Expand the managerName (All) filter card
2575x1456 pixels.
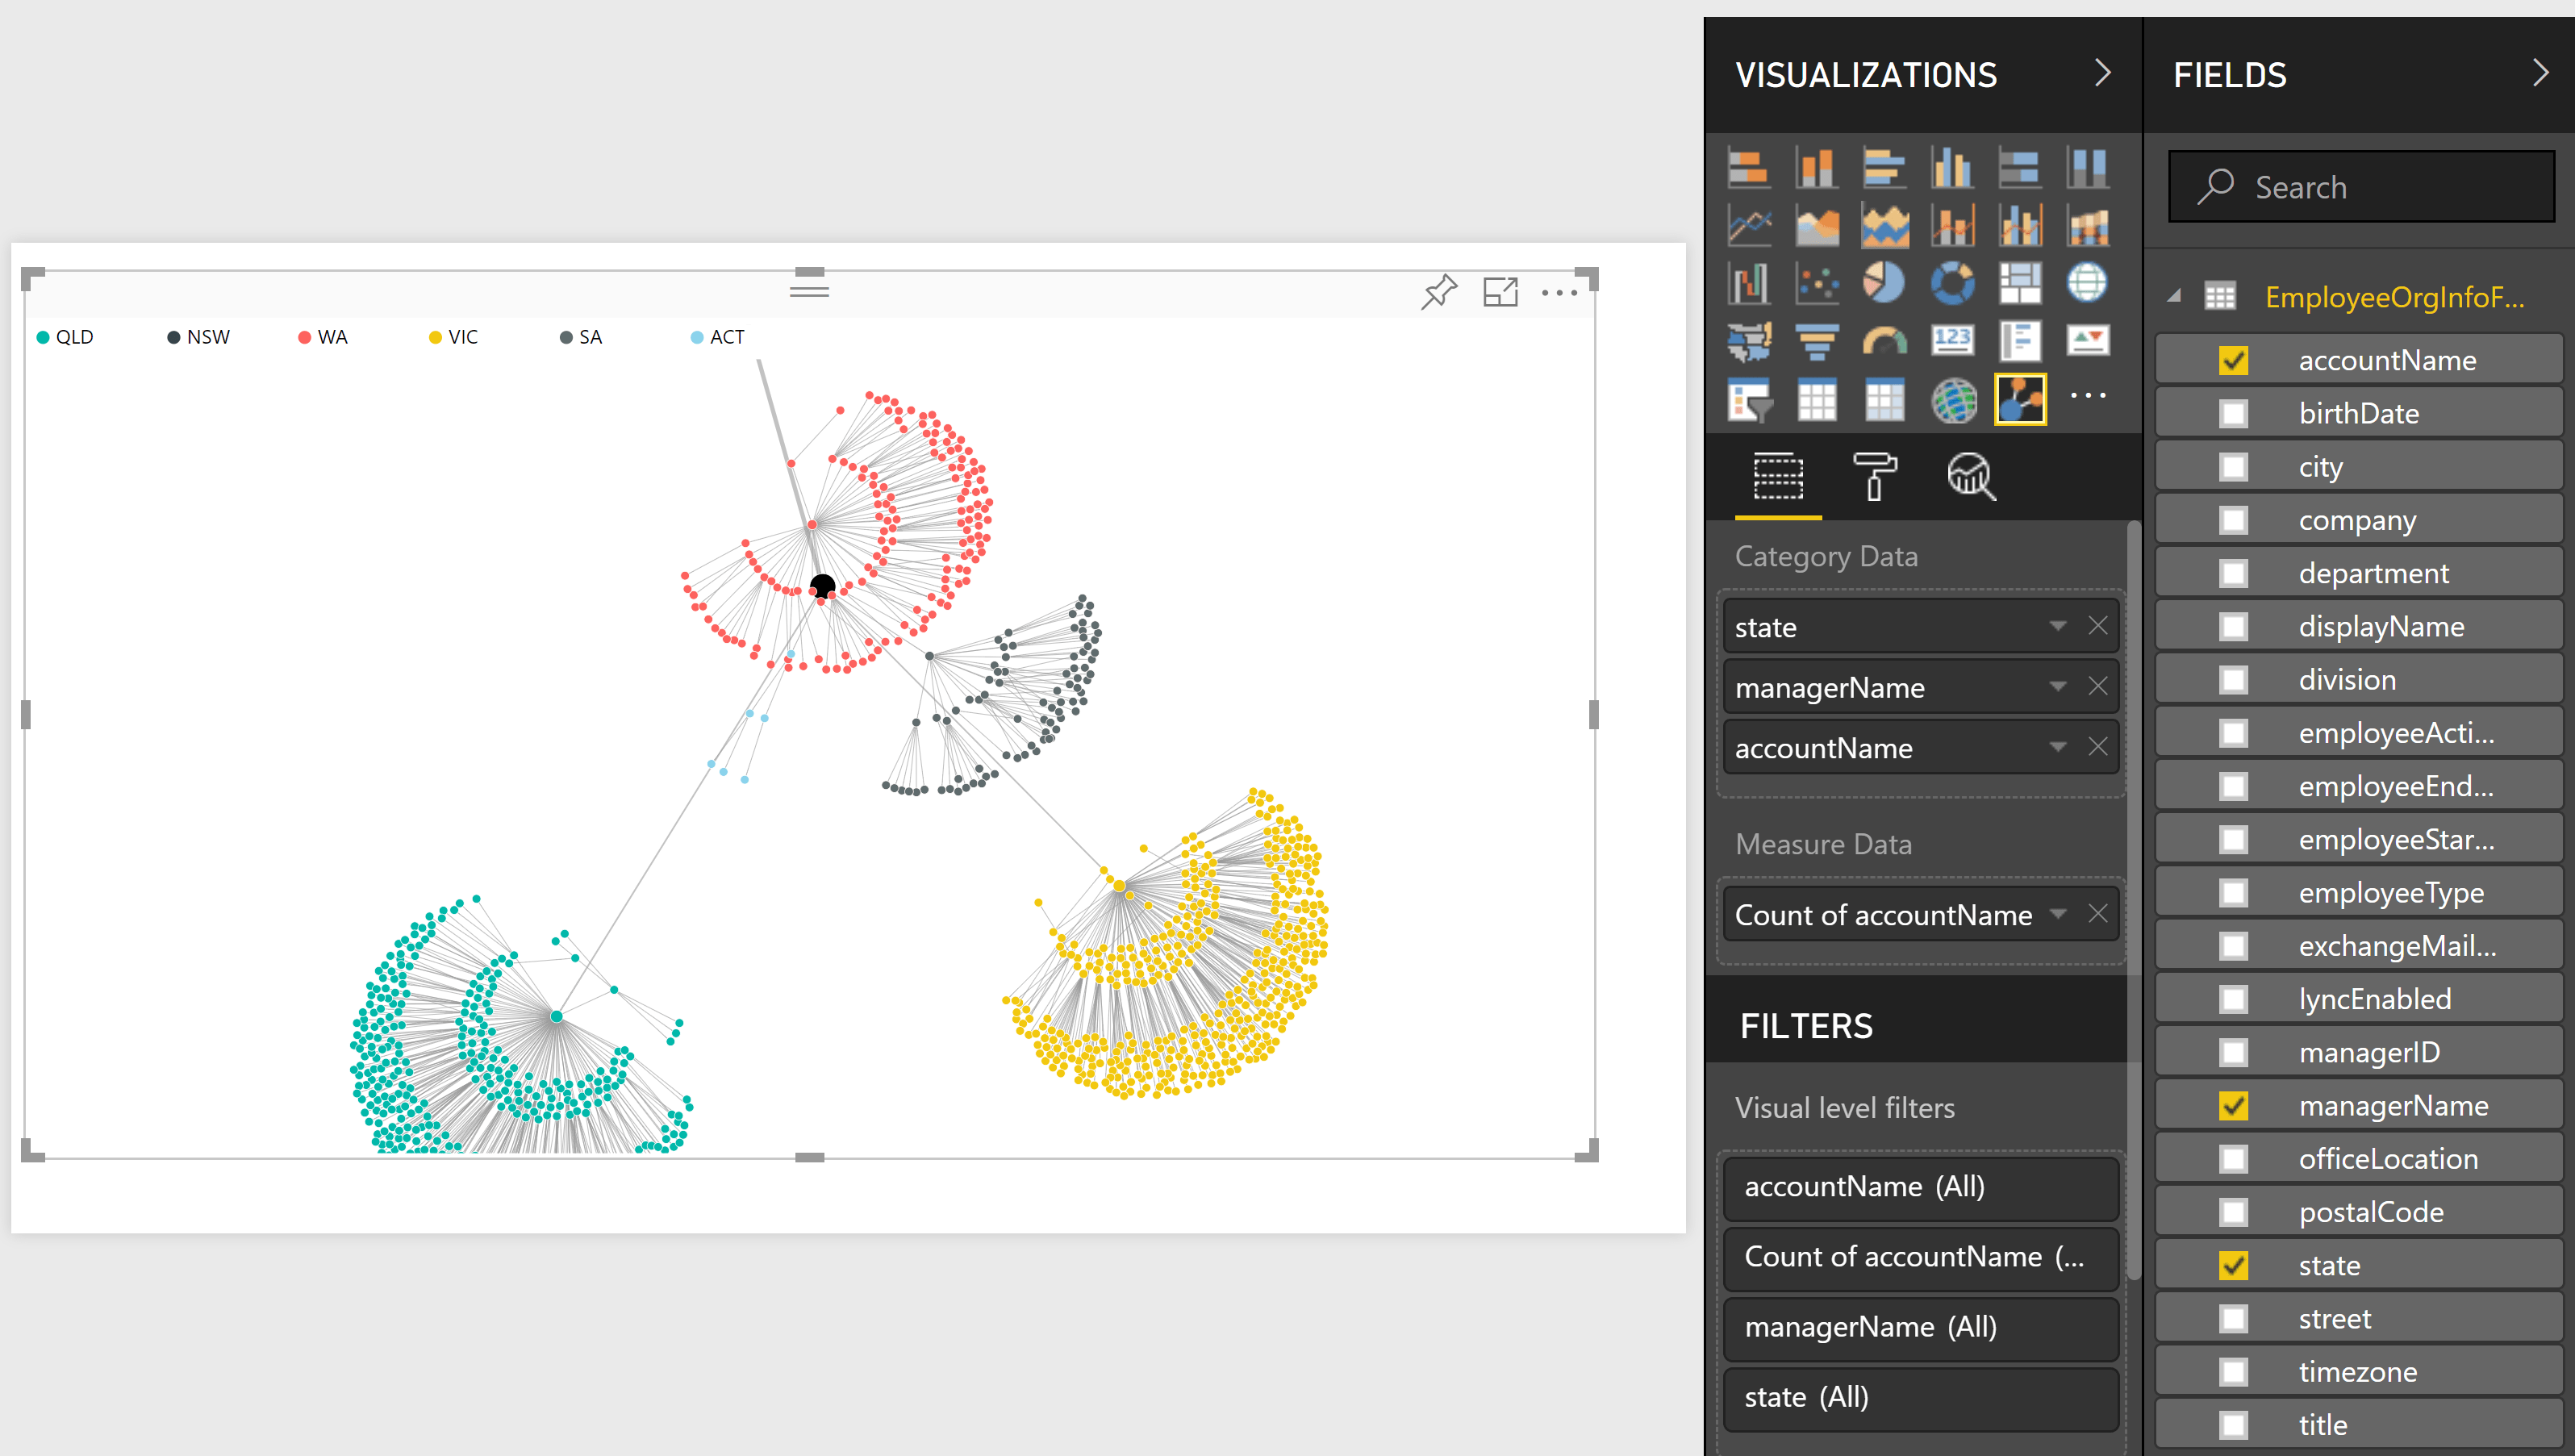(1920, 1327)
